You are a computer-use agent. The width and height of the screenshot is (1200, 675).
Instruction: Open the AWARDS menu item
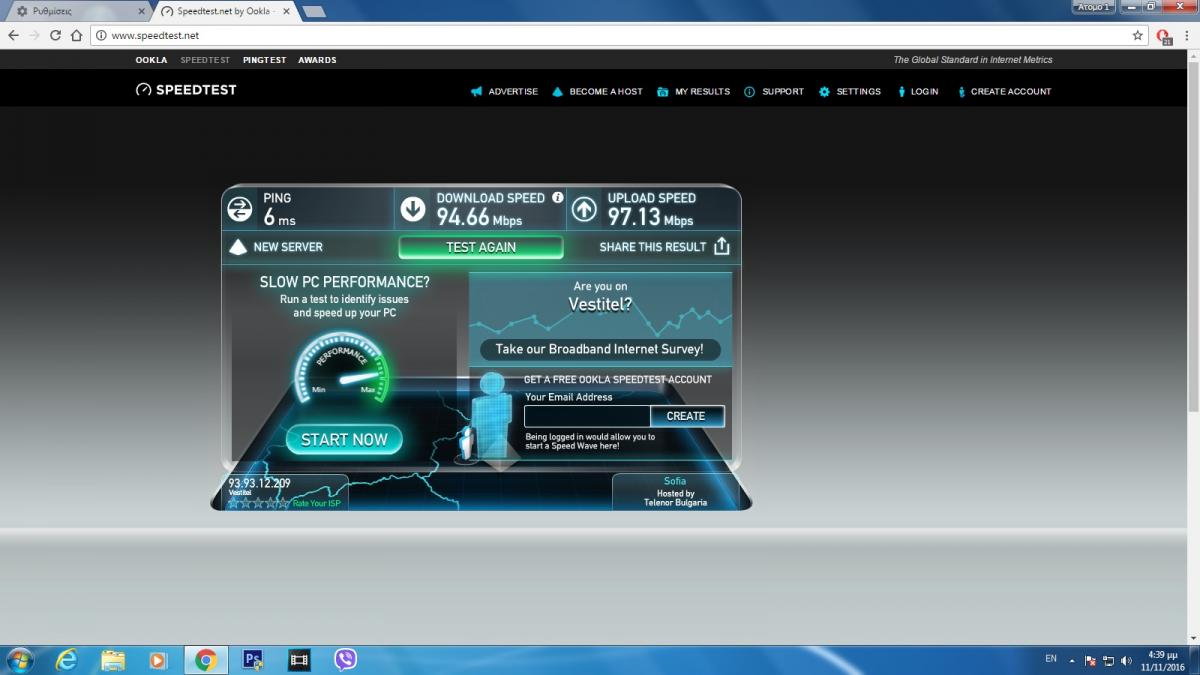pyautogui.click(x=317, y=60)
